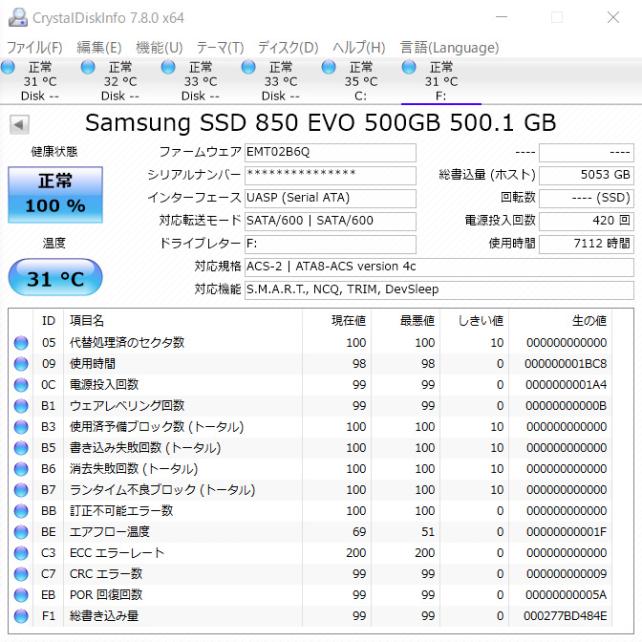Click the blue status icon for attribute B5
Screen dimensions: 642x642
point(21,448)
